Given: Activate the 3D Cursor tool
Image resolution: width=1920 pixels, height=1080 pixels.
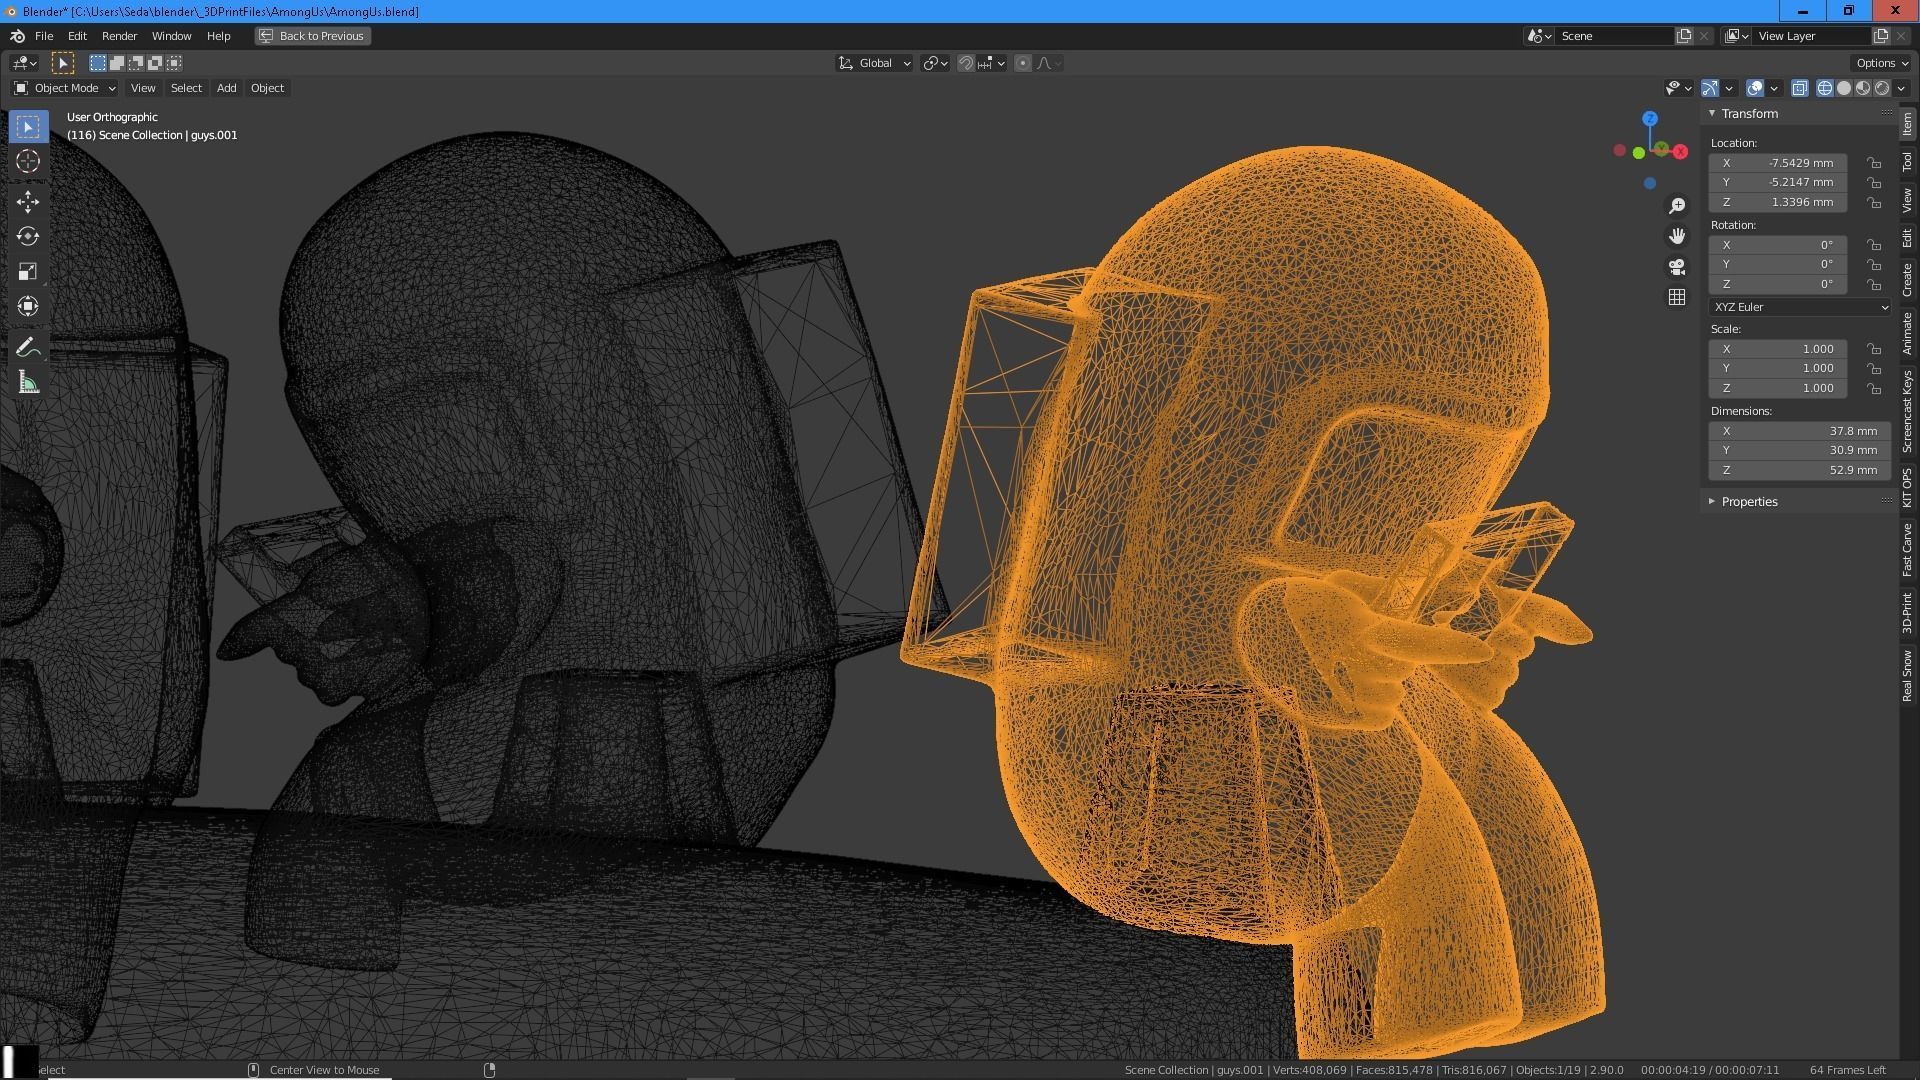Looking at the screenshot, I should pyautogui.click(x=28, y=161).
